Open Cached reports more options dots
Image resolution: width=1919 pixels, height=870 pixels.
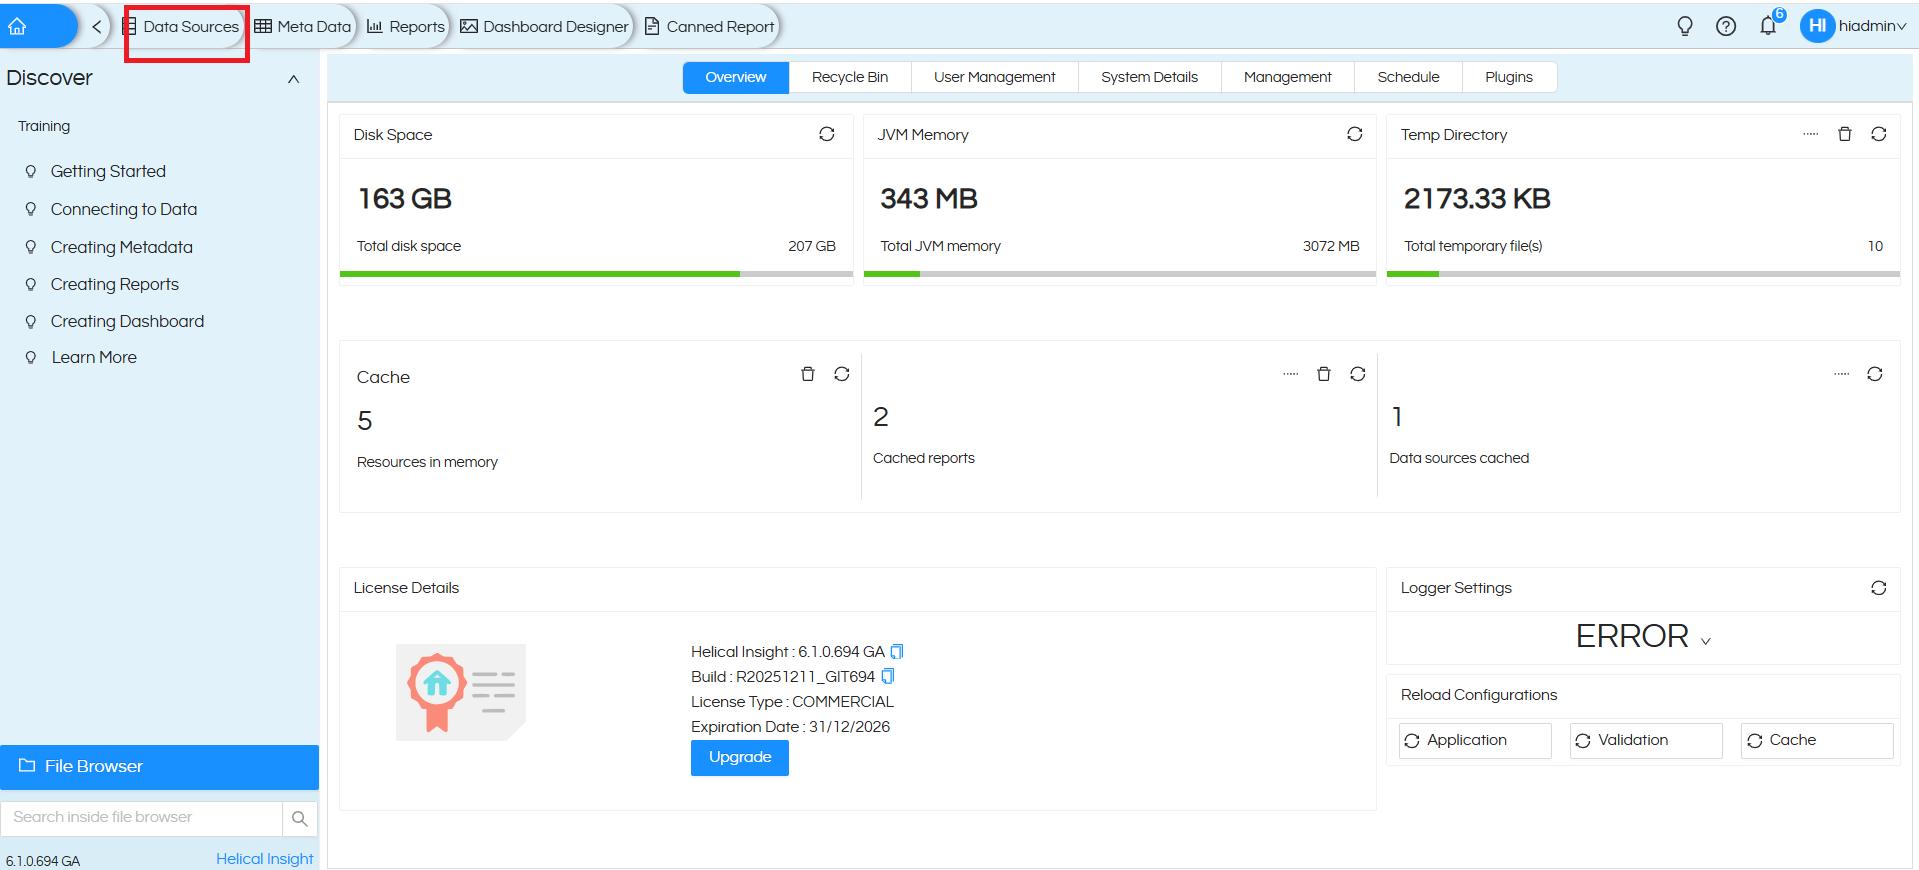1291,374
